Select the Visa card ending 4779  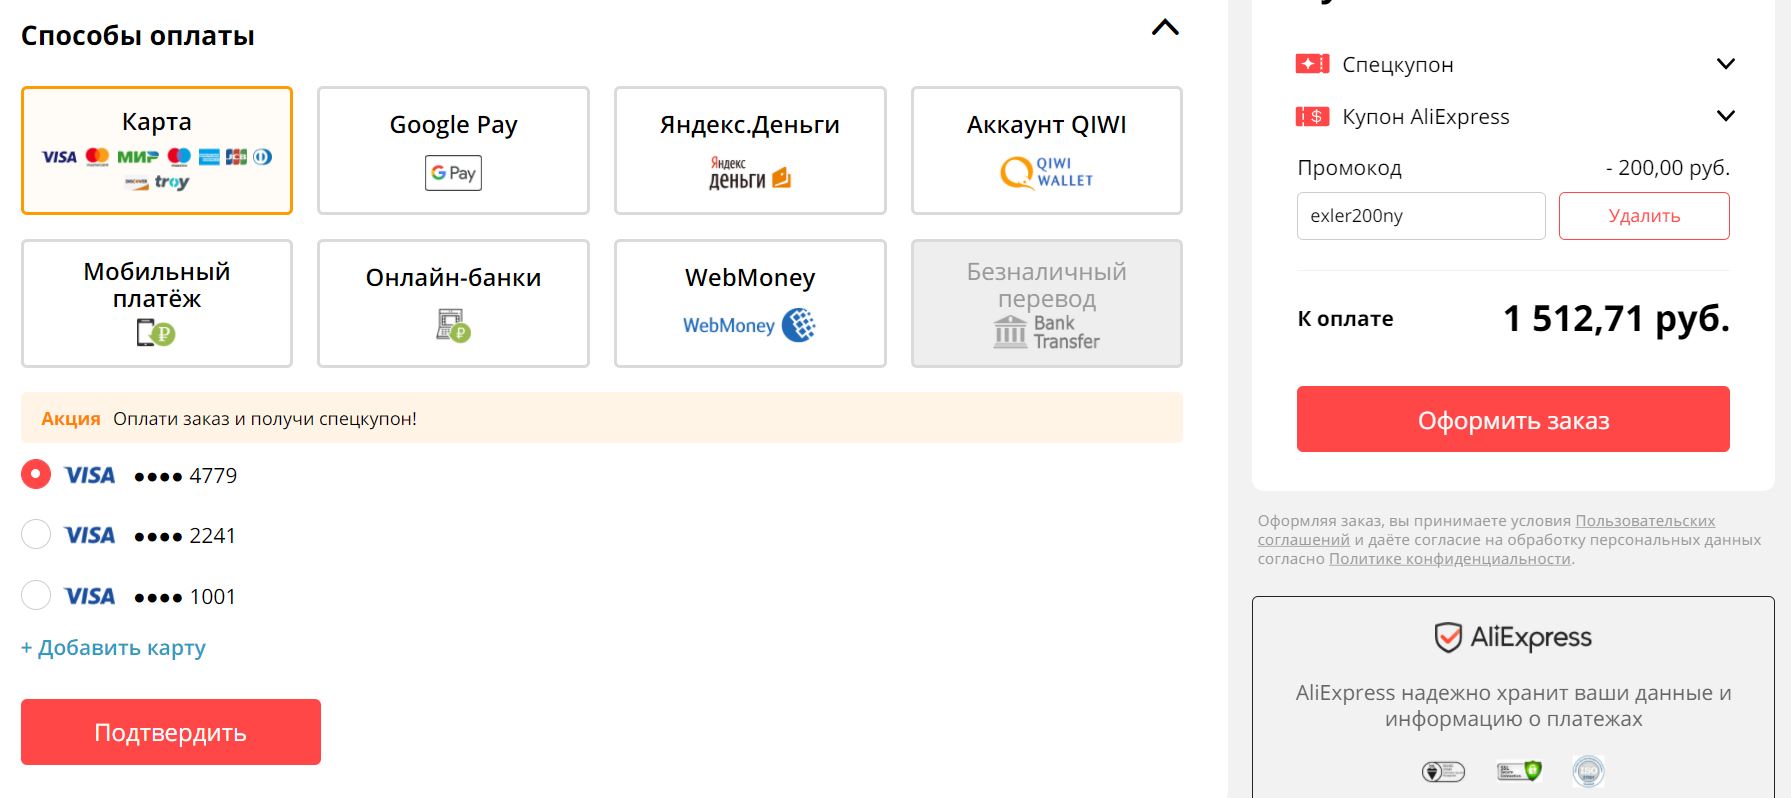(x=36, y=475)
